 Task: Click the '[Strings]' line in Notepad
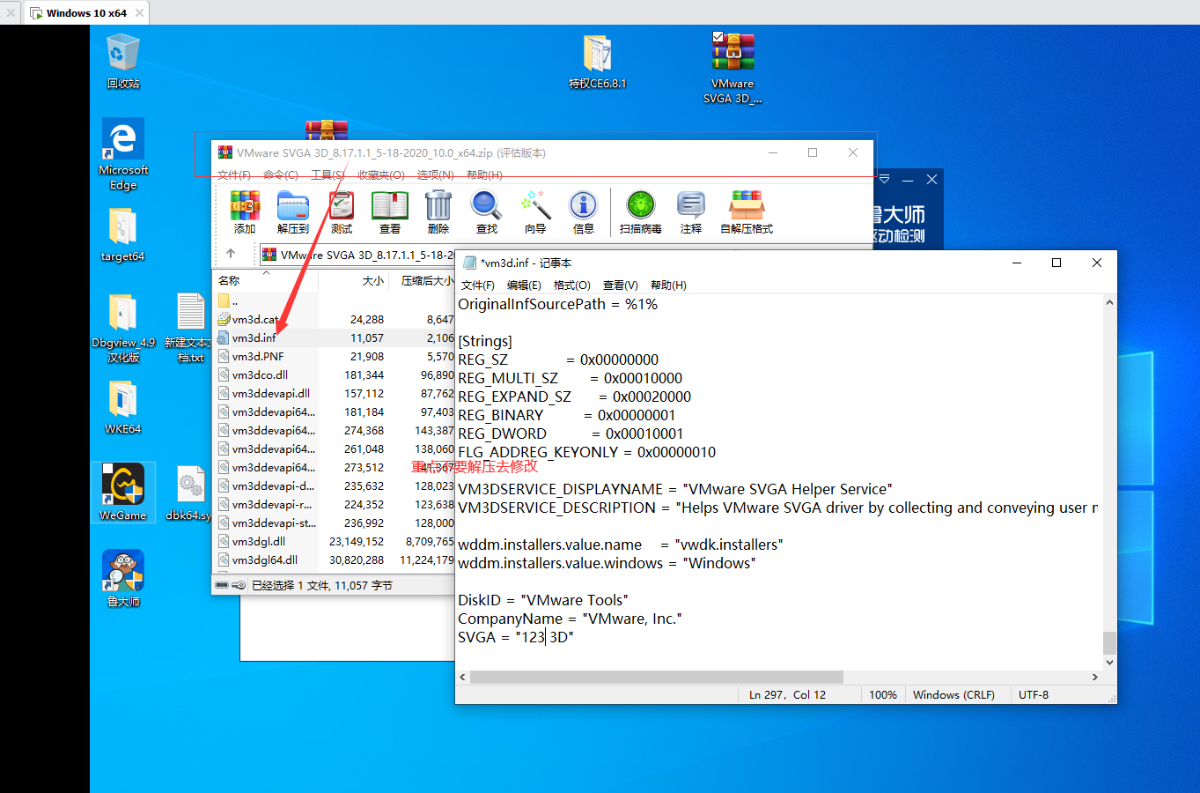point(485,341)
